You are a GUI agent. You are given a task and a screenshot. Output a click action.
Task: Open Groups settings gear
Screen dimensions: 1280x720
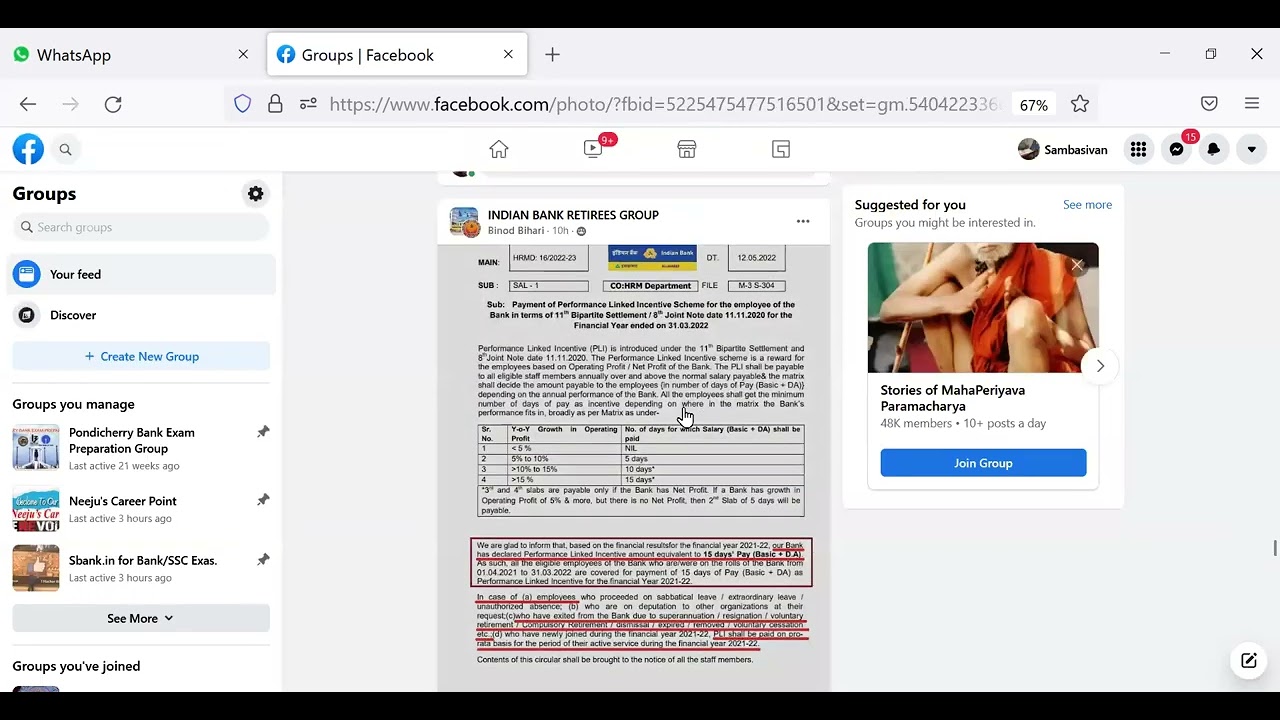(x=256, y=194)
